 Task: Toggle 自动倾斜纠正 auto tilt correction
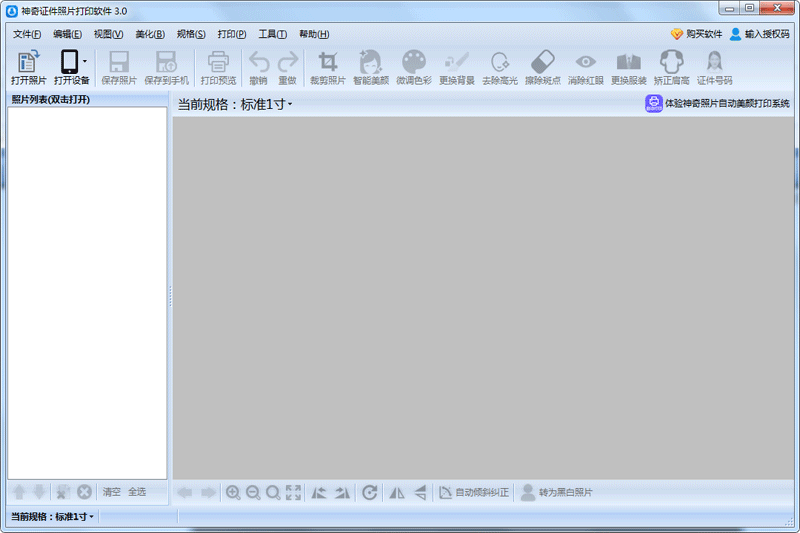coord(473,492)
